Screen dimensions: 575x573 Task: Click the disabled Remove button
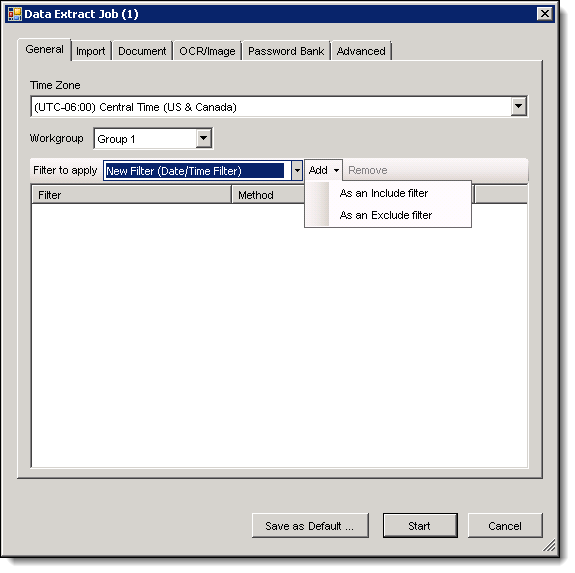tap(367, 170)
